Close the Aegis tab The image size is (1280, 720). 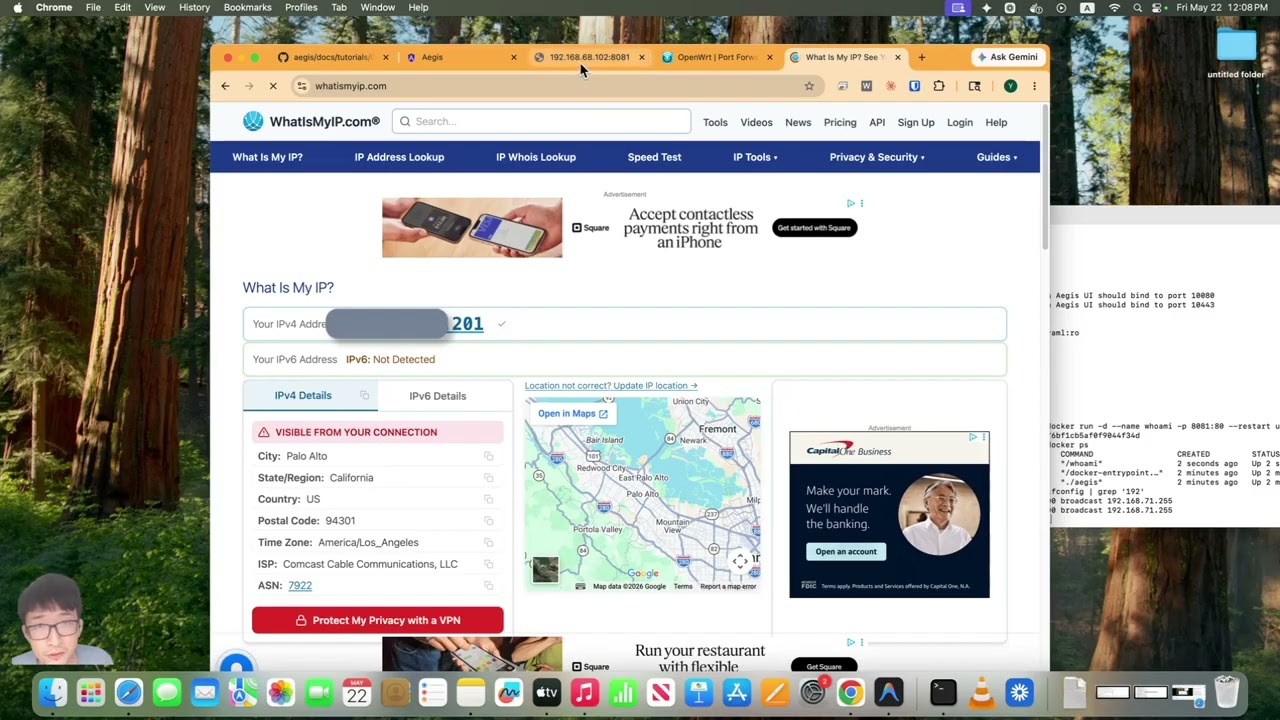point(514,57)
